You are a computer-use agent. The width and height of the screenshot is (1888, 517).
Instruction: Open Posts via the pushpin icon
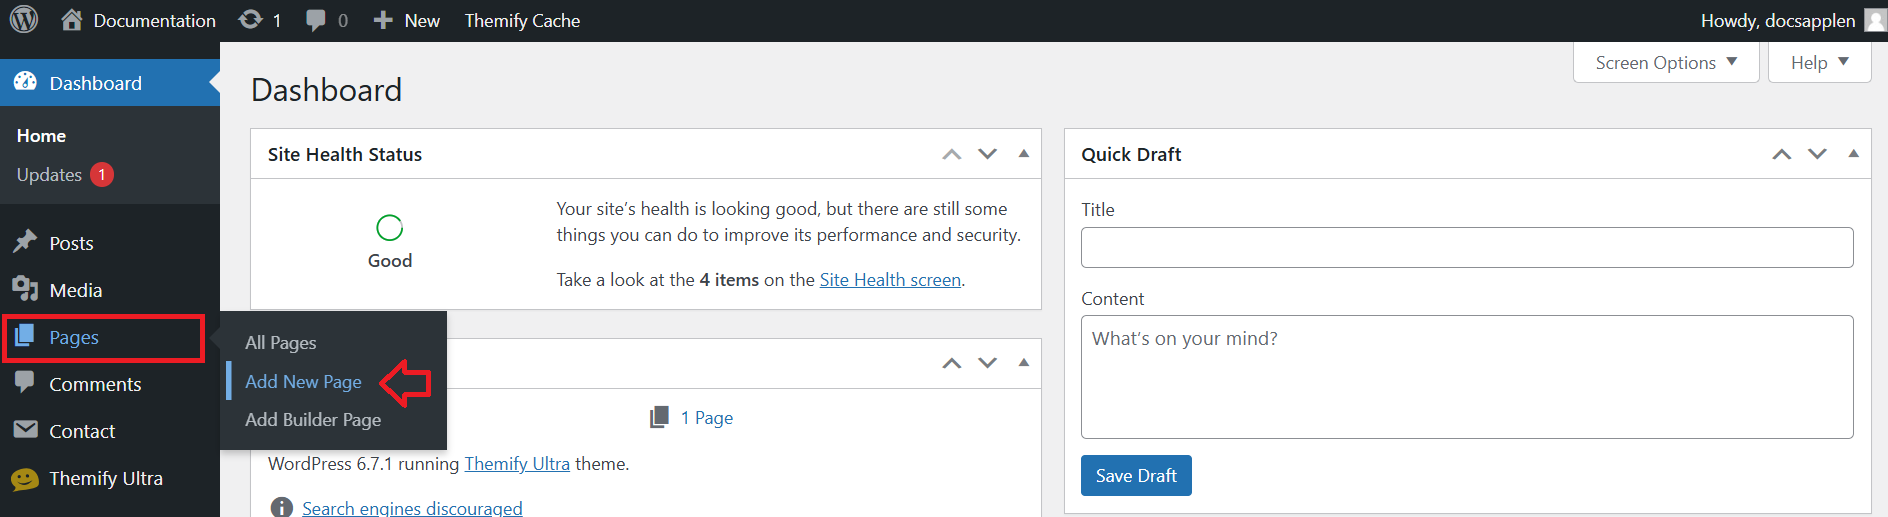coord(25,243)
